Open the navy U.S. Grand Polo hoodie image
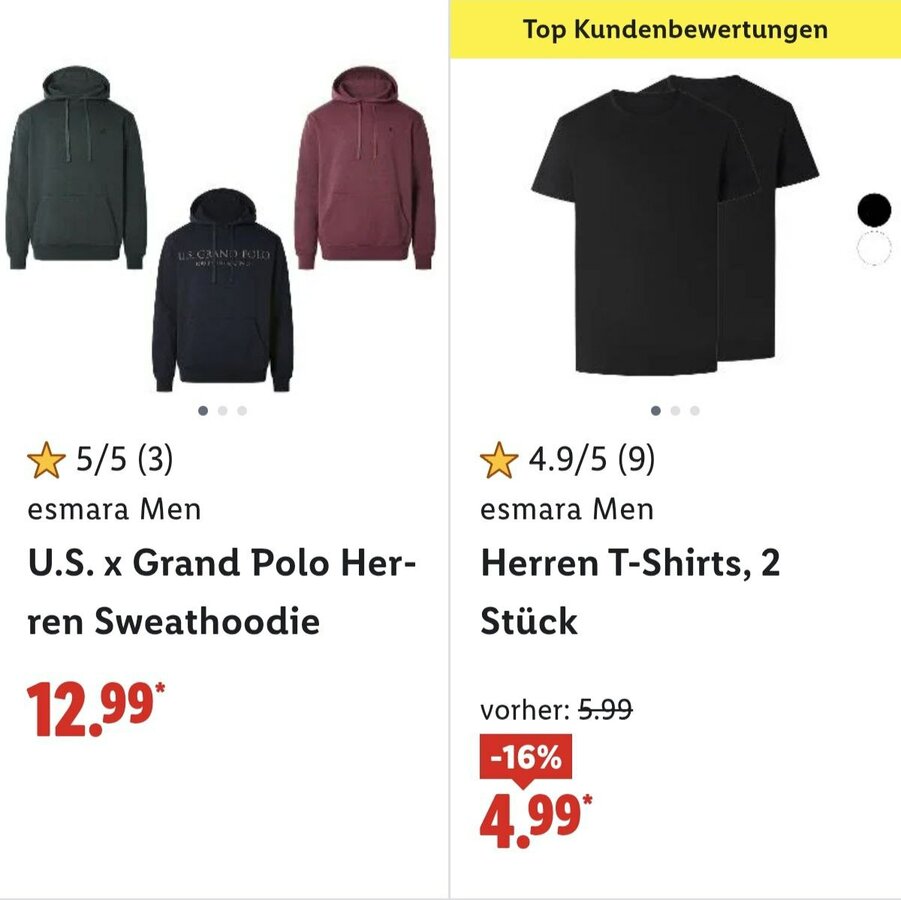 click(x=222, y=290)
